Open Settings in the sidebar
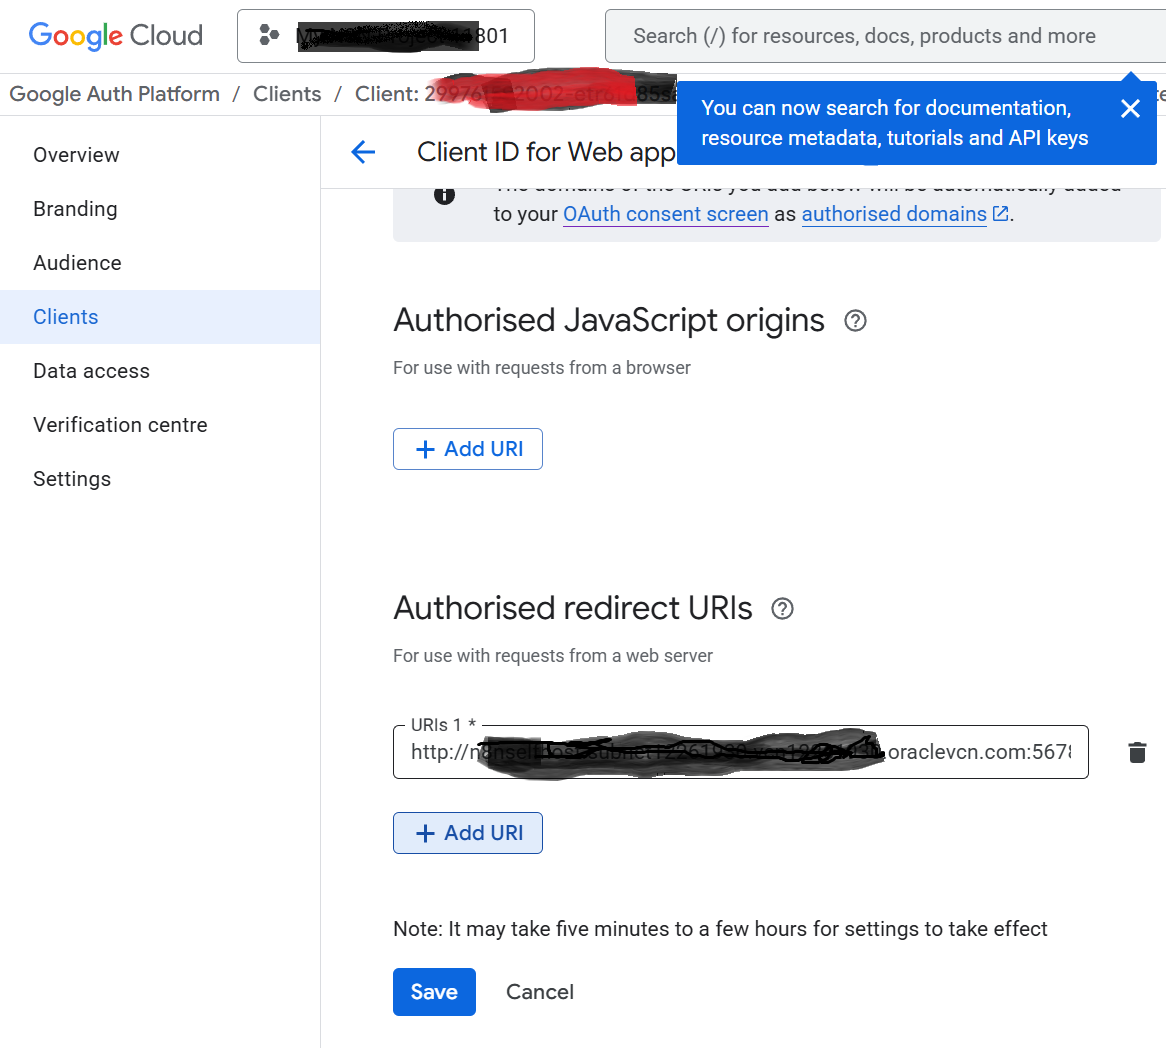Viewport: 1166px width, 1048px height. click(x=72, y=479)
